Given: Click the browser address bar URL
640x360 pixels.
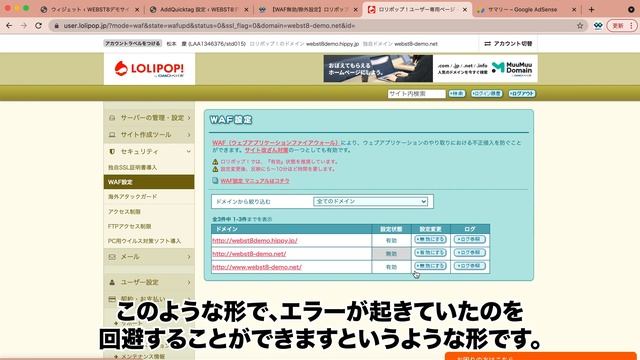Looking at the screenshot, I should 209,26.
